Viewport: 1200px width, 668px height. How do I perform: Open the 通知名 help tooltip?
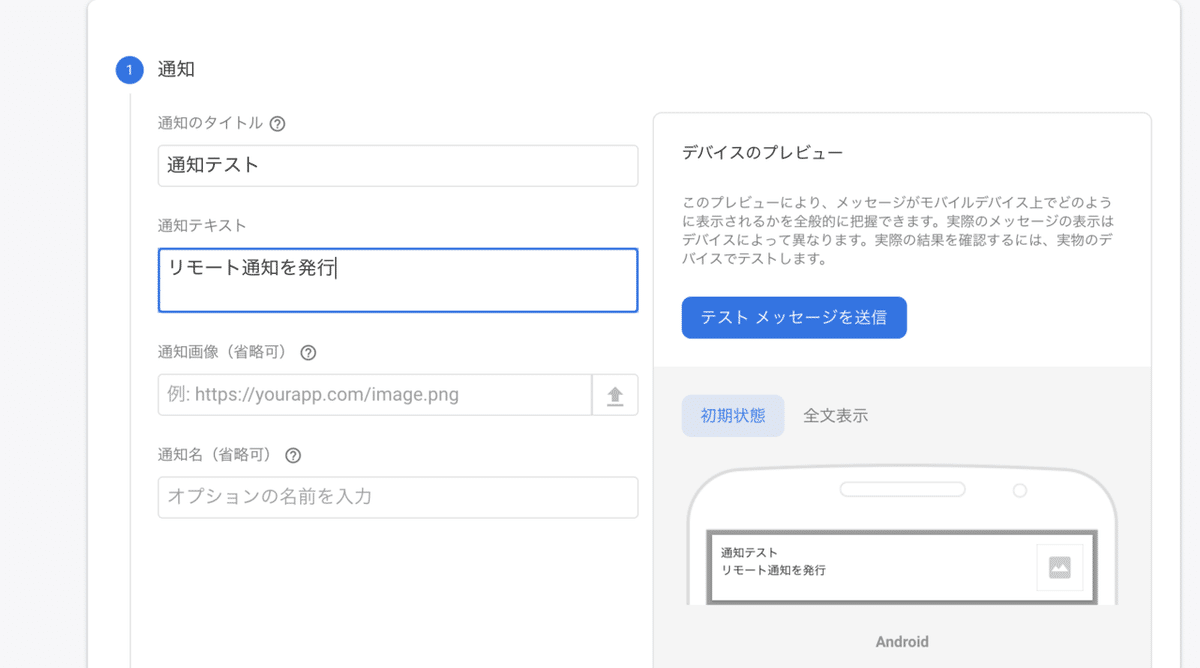pyautogui.click(x=292, y=455)
